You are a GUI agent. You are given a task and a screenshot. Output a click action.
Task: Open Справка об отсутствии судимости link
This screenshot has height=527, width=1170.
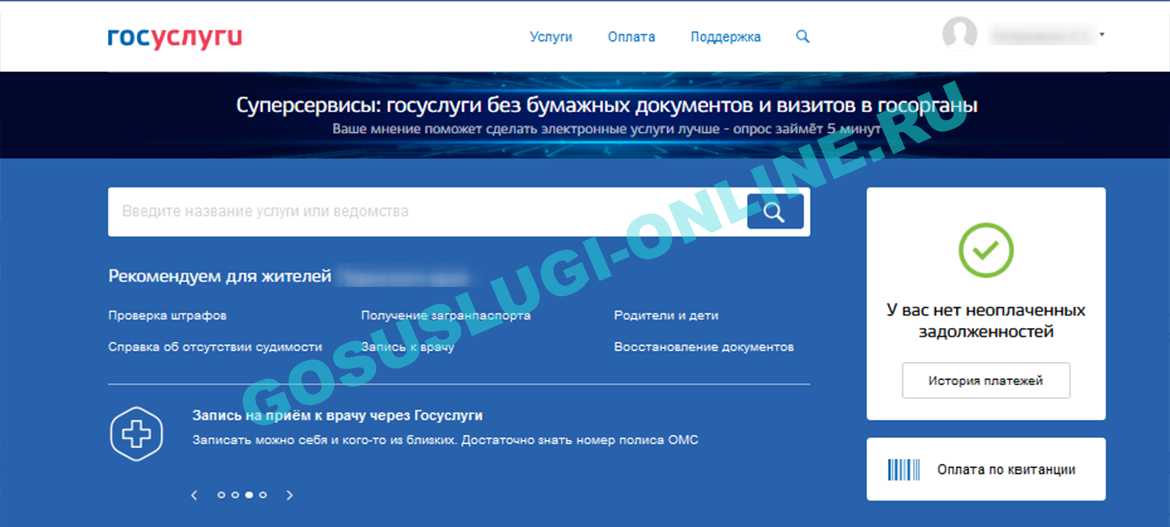click(x=215, y=347)
